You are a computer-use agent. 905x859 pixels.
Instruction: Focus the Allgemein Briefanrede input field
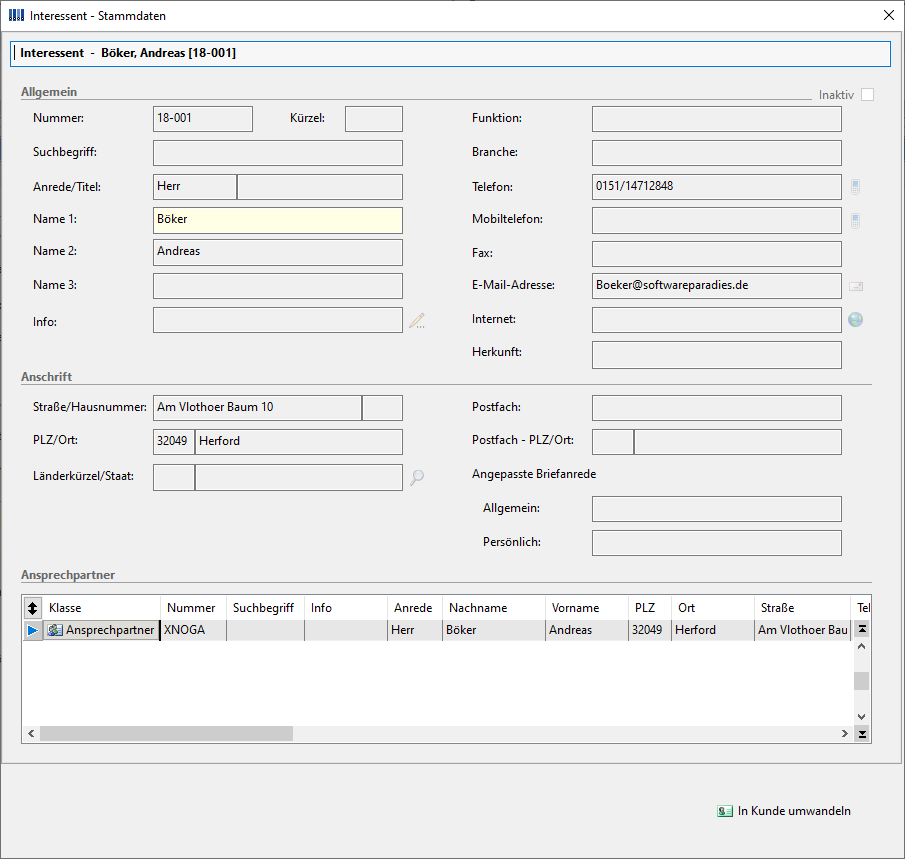[717, 509]
